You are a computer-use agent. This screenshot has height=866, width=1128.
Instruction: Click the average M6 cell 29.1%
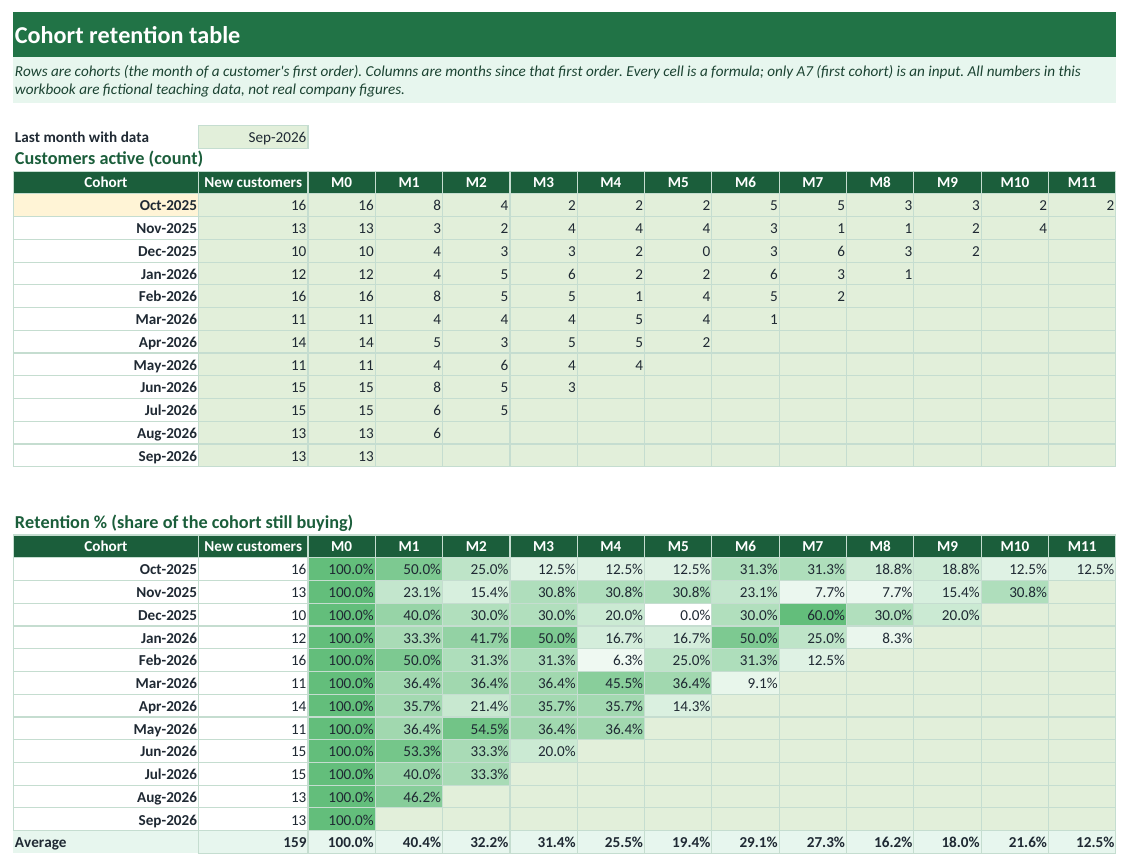tap(745, 842)
